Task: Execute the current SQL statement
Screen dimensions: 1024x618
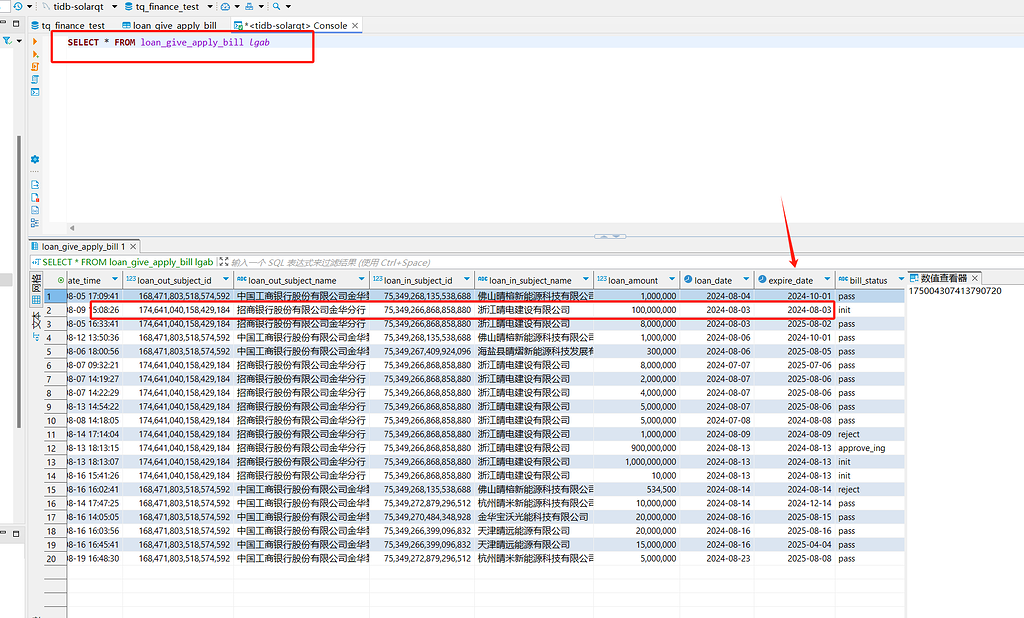Action: click(x=34, y=42)
